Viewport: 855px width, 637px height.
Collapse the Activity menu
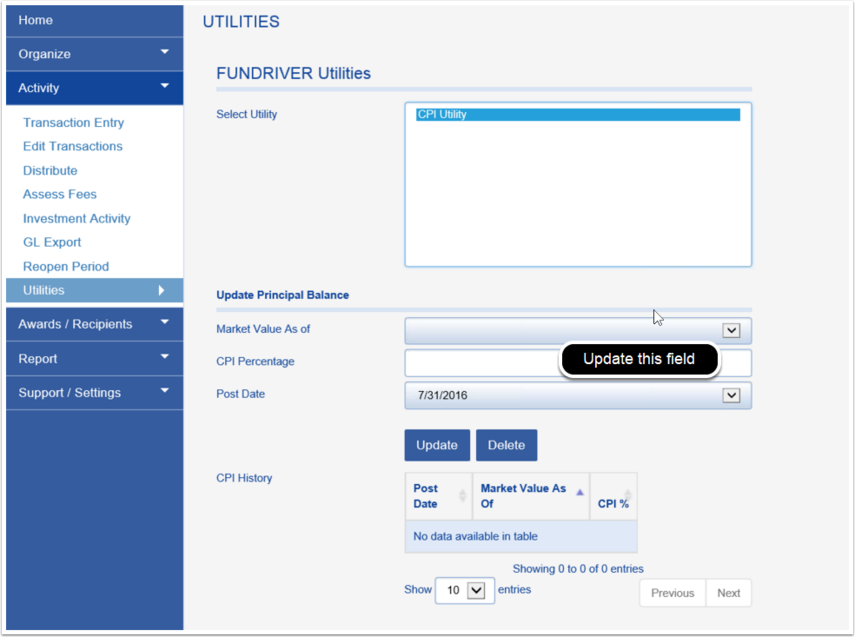point(94,88)
